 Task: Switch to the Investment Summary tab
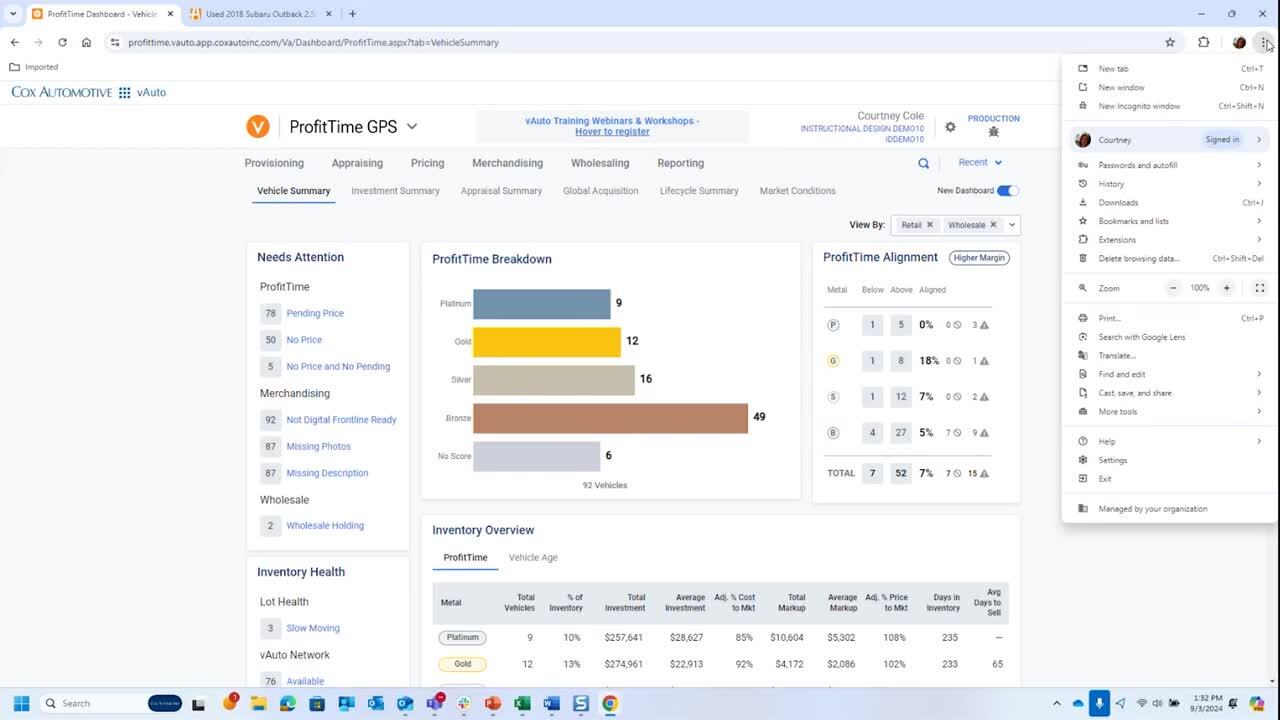coord(395,191)
